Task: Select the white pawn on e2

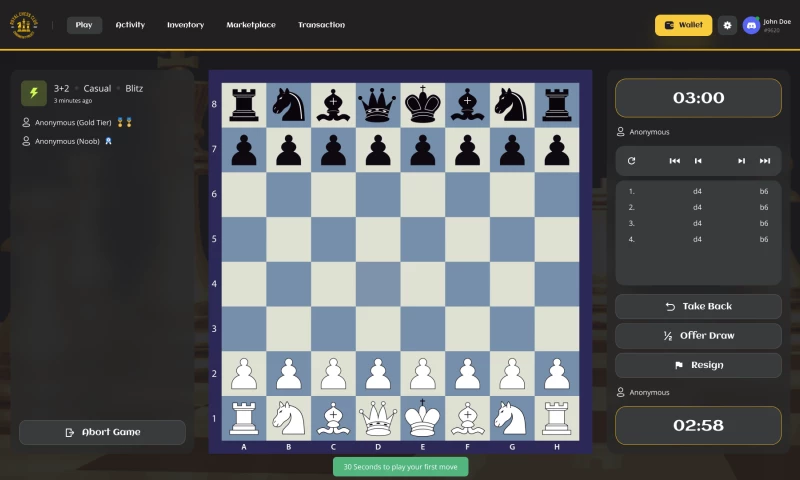Action: pyautogui.click(x=422, y=373)
